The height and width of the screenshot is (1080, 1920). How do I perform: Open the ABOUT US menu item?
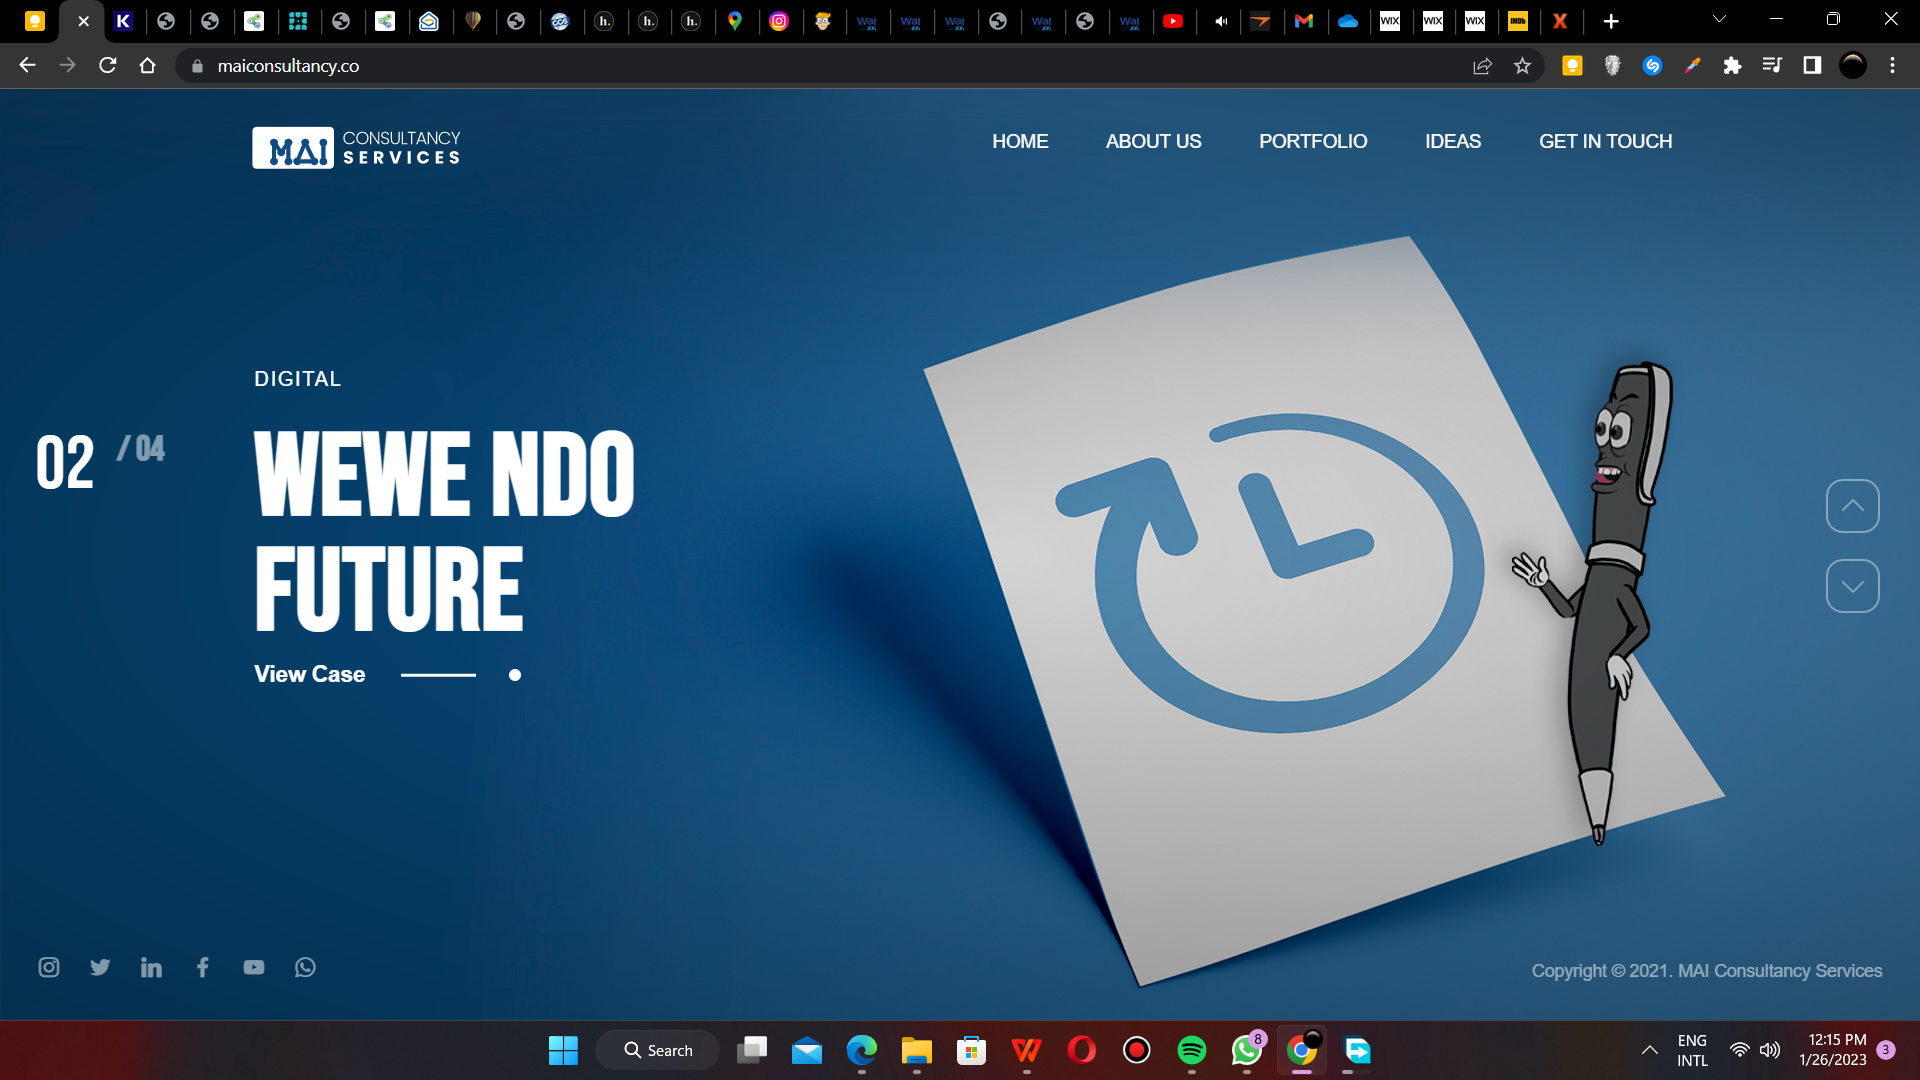pos(1153,141)
